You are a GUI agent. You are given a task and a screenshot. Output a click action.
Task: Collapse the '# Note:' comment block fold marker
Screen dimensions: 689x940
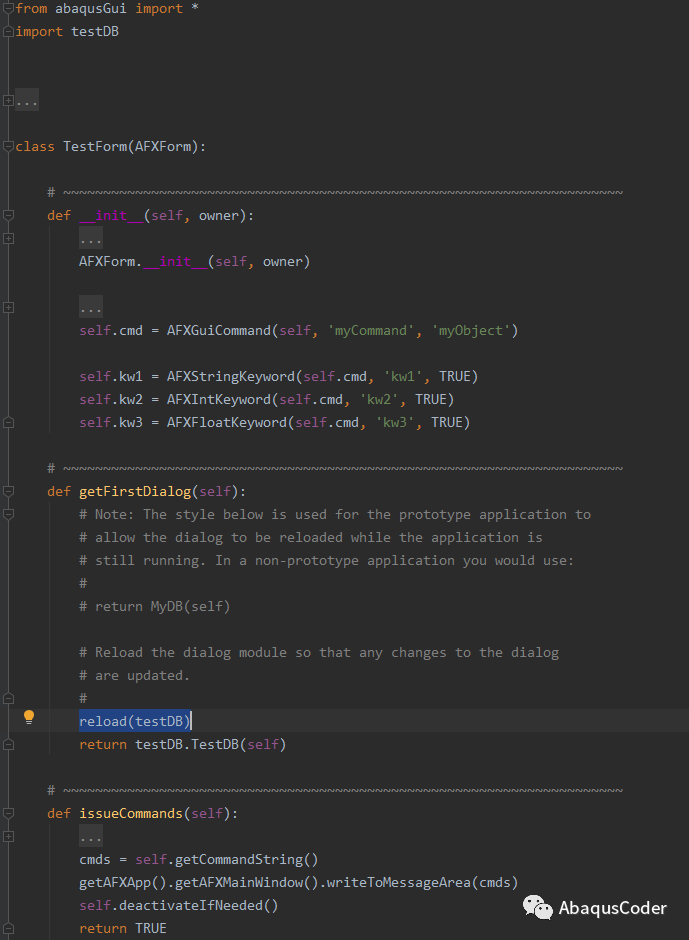8,514
